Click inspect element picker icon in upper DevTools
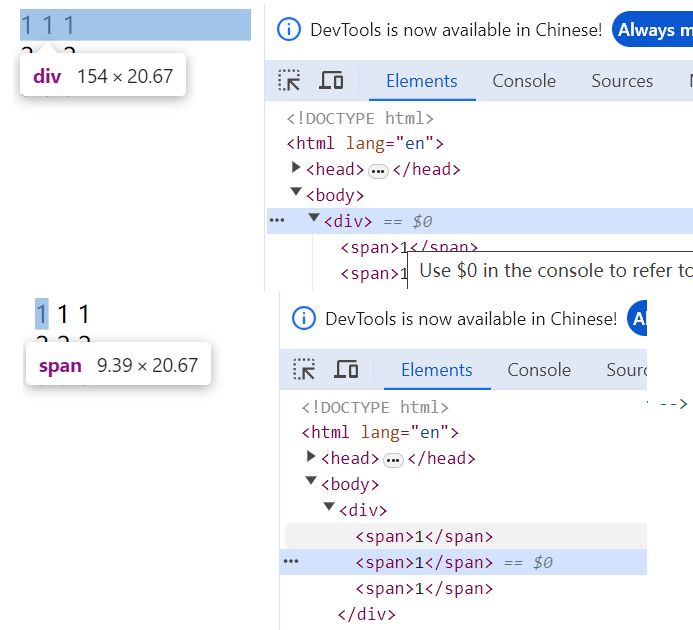Viewport: 693px width, 630px height. click(289, 81)
